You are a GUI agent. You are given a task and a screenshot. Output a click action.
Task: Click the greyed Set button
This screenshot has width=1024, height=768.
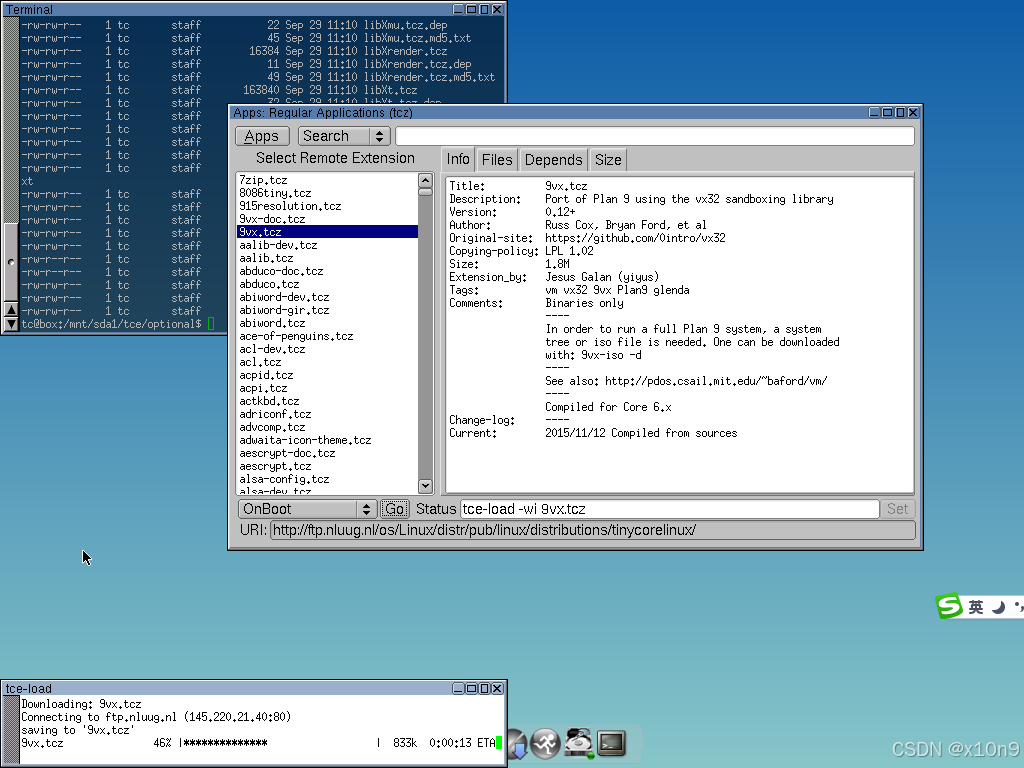(x=897, y=509)
